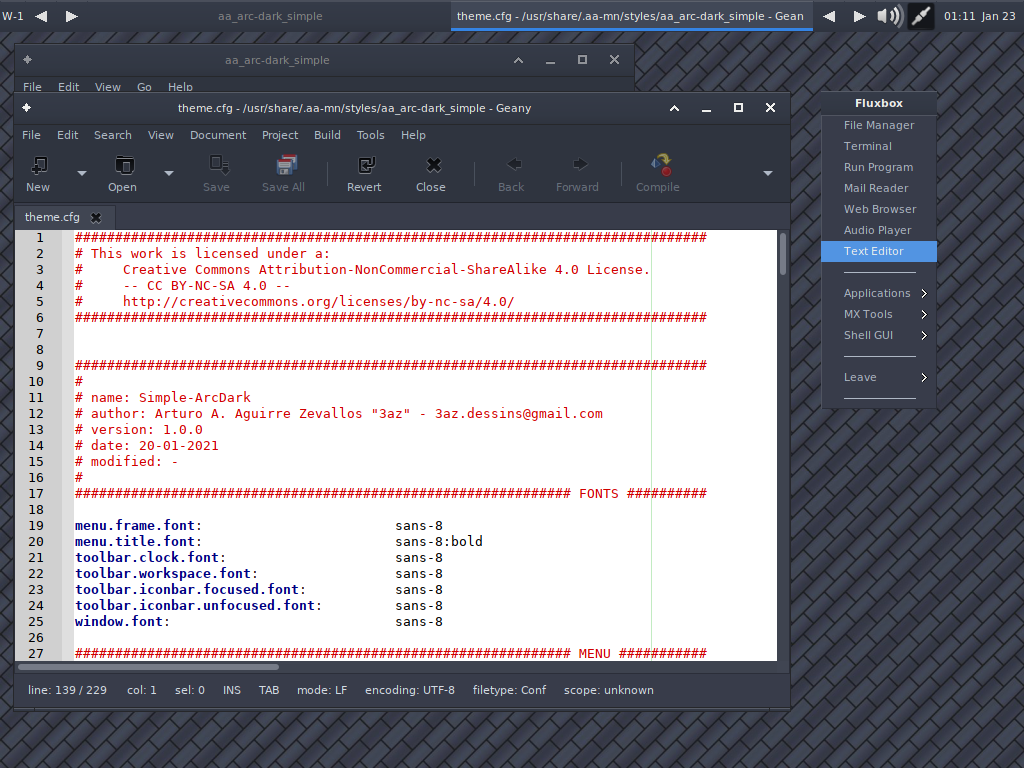Viewport: 1024px width, 768px height.
Task: Click the Save toolbar icon
Action: click(217, 166)
